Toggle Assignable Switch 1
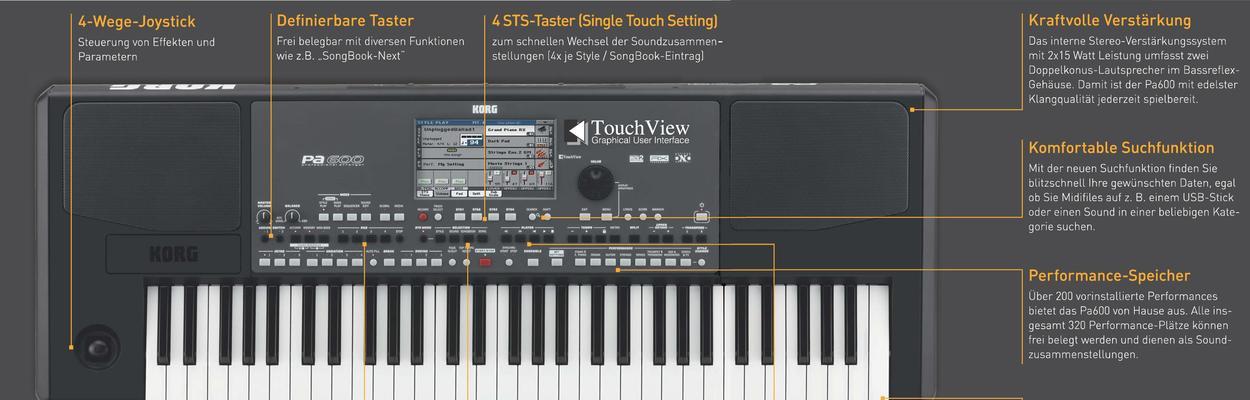Screen dimensions: 1250x400 (265, 238)
